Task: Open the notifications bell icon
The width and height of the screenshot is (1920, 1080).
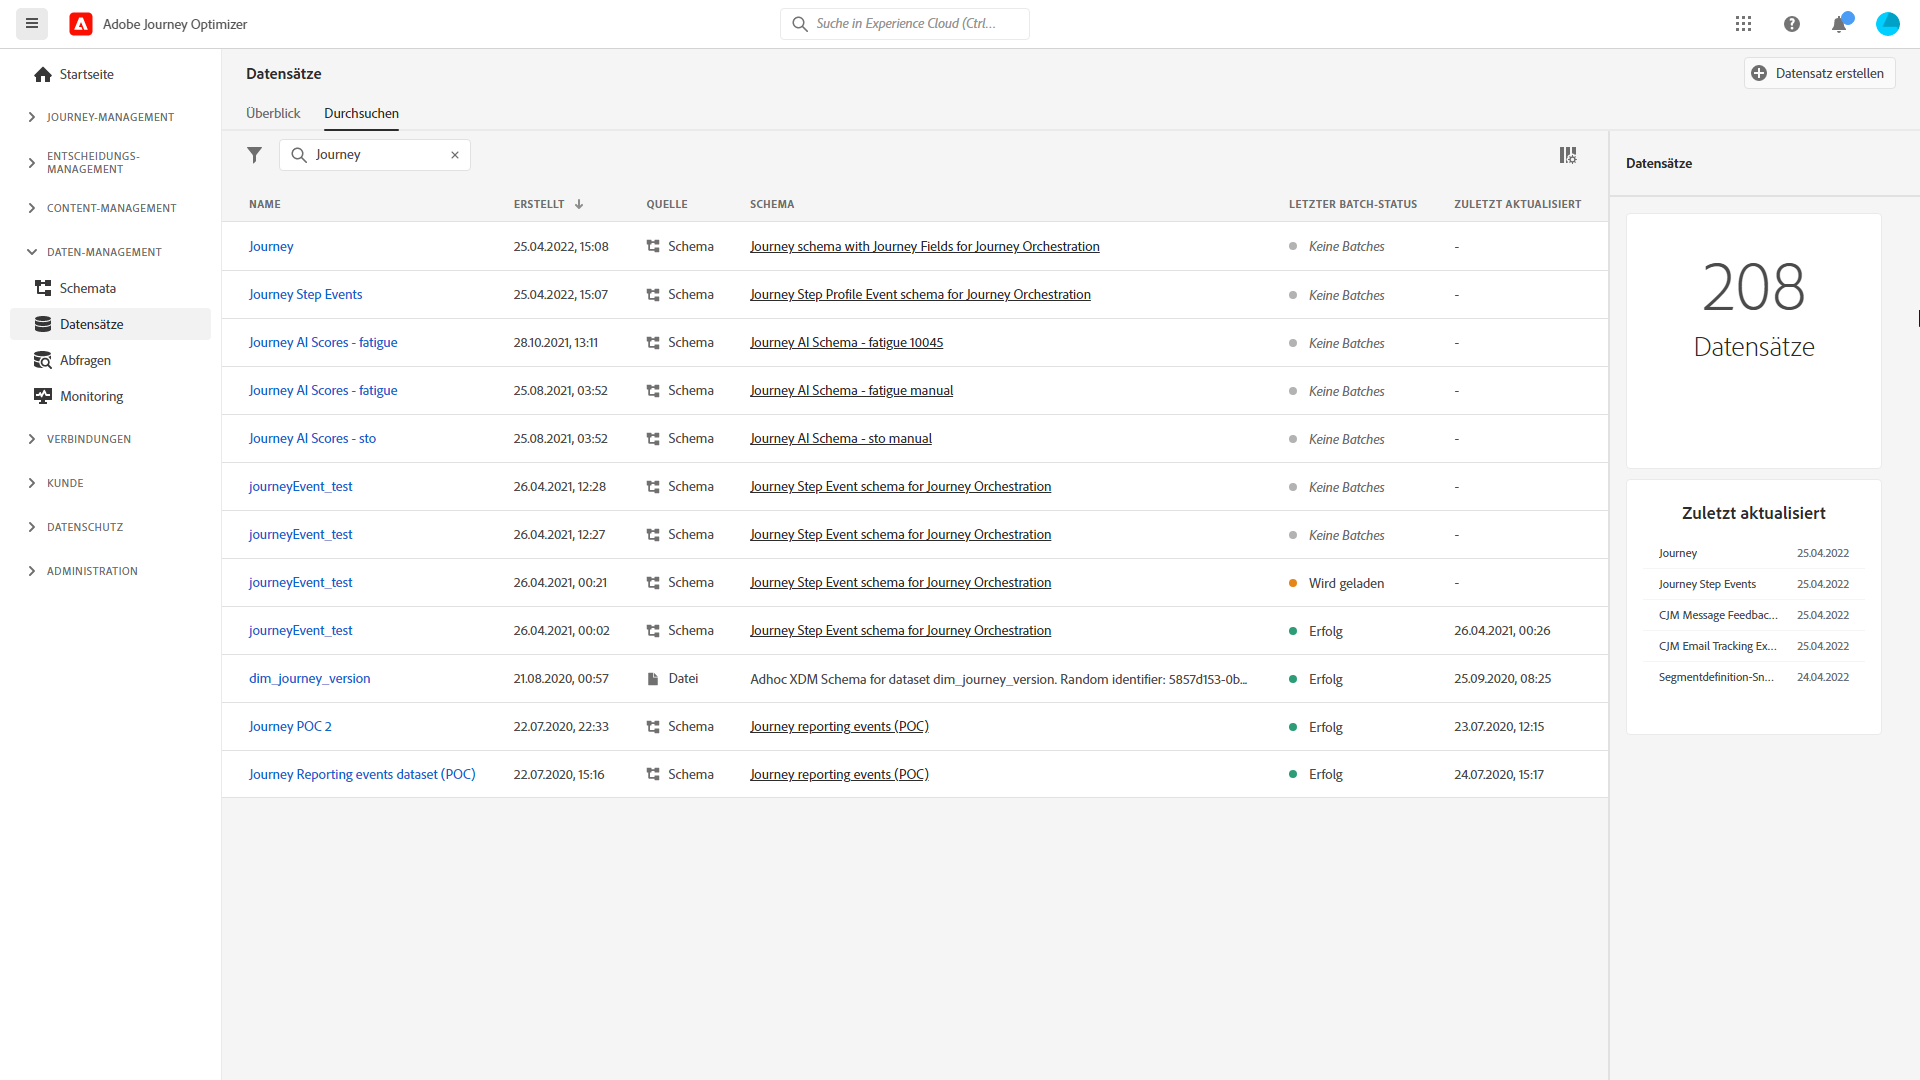Action: (x=1839, y=24)
